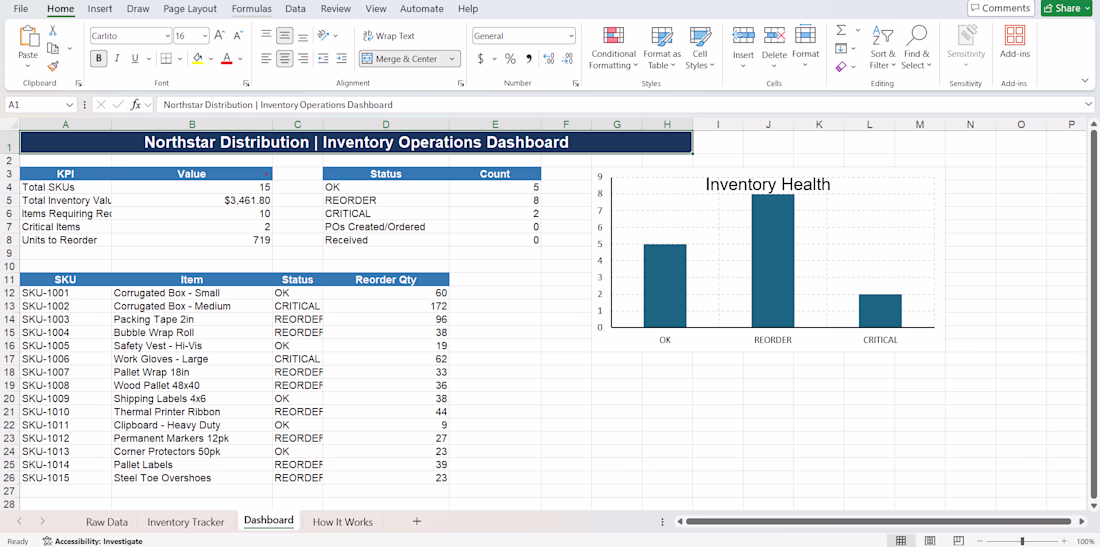Decrease font size with smaller A

(x=238, y=35)
